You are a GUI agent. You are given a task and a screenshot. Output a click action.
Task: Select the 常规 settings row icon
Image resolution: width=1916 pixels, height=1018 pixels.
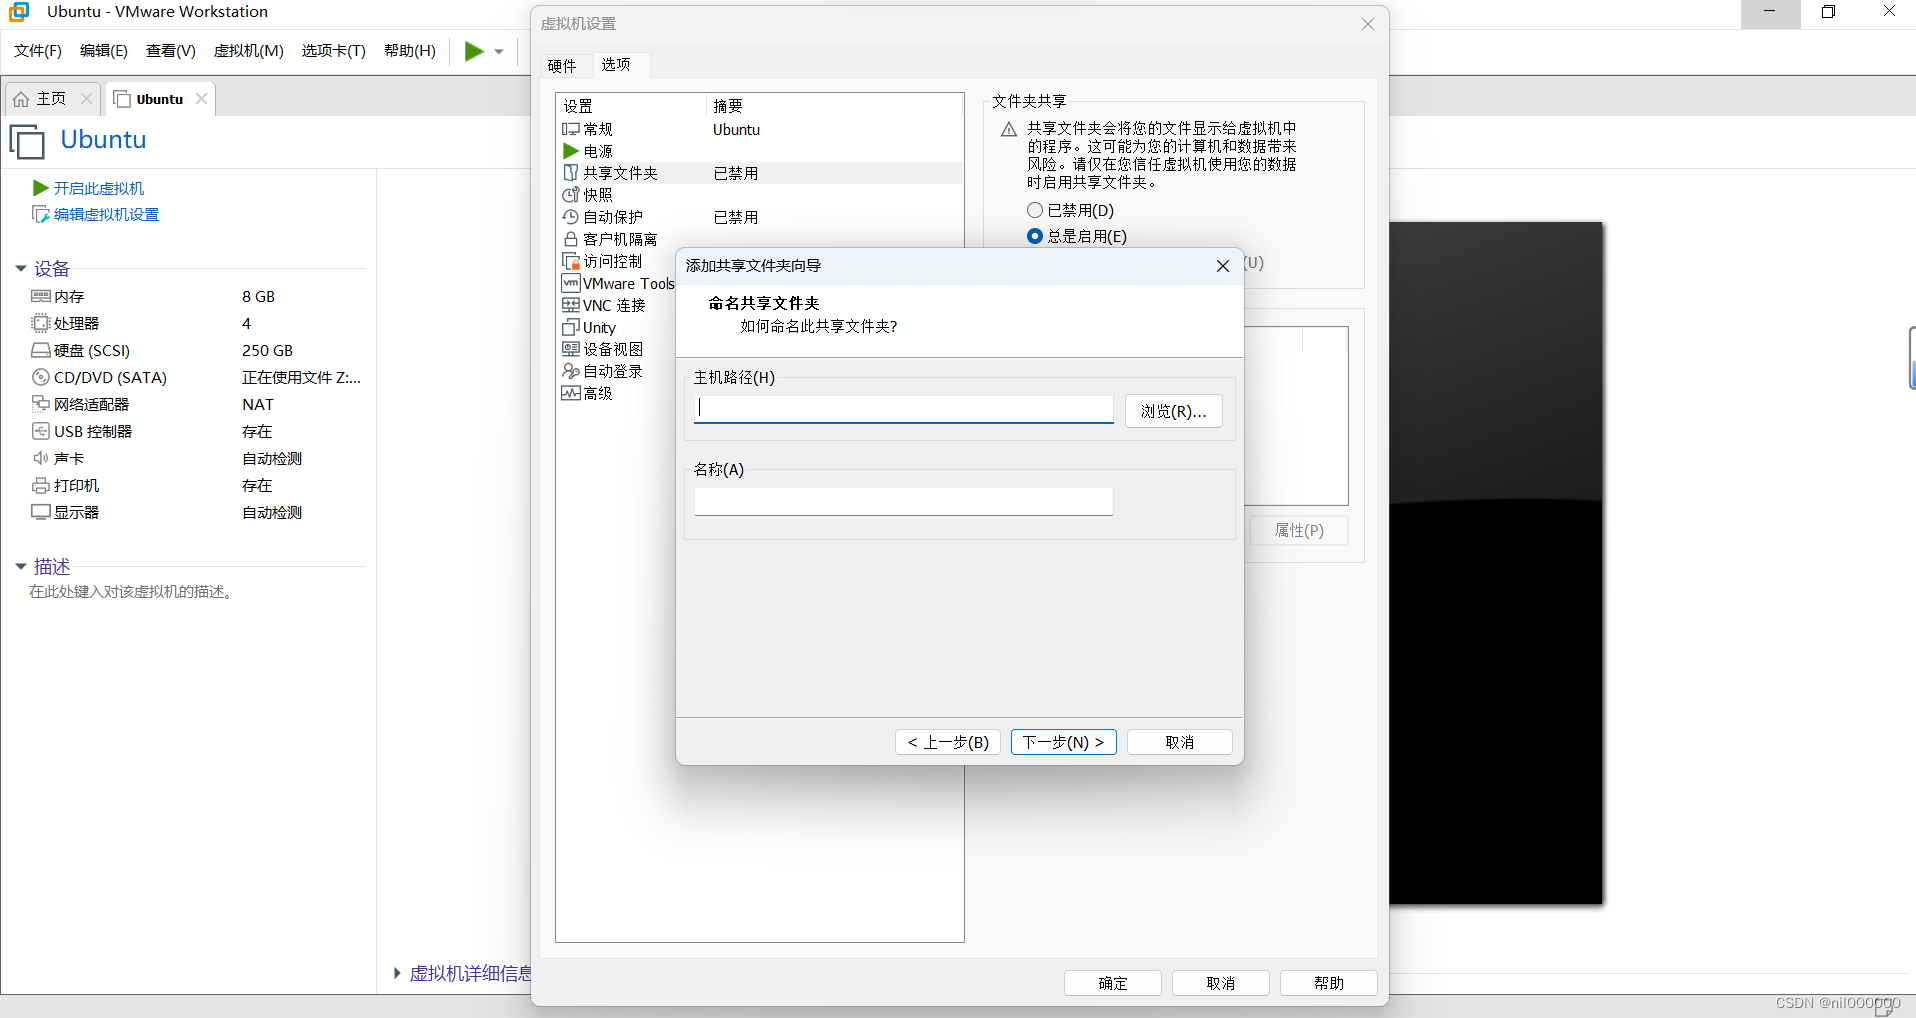pyautogui.click(x=571, y=129)
